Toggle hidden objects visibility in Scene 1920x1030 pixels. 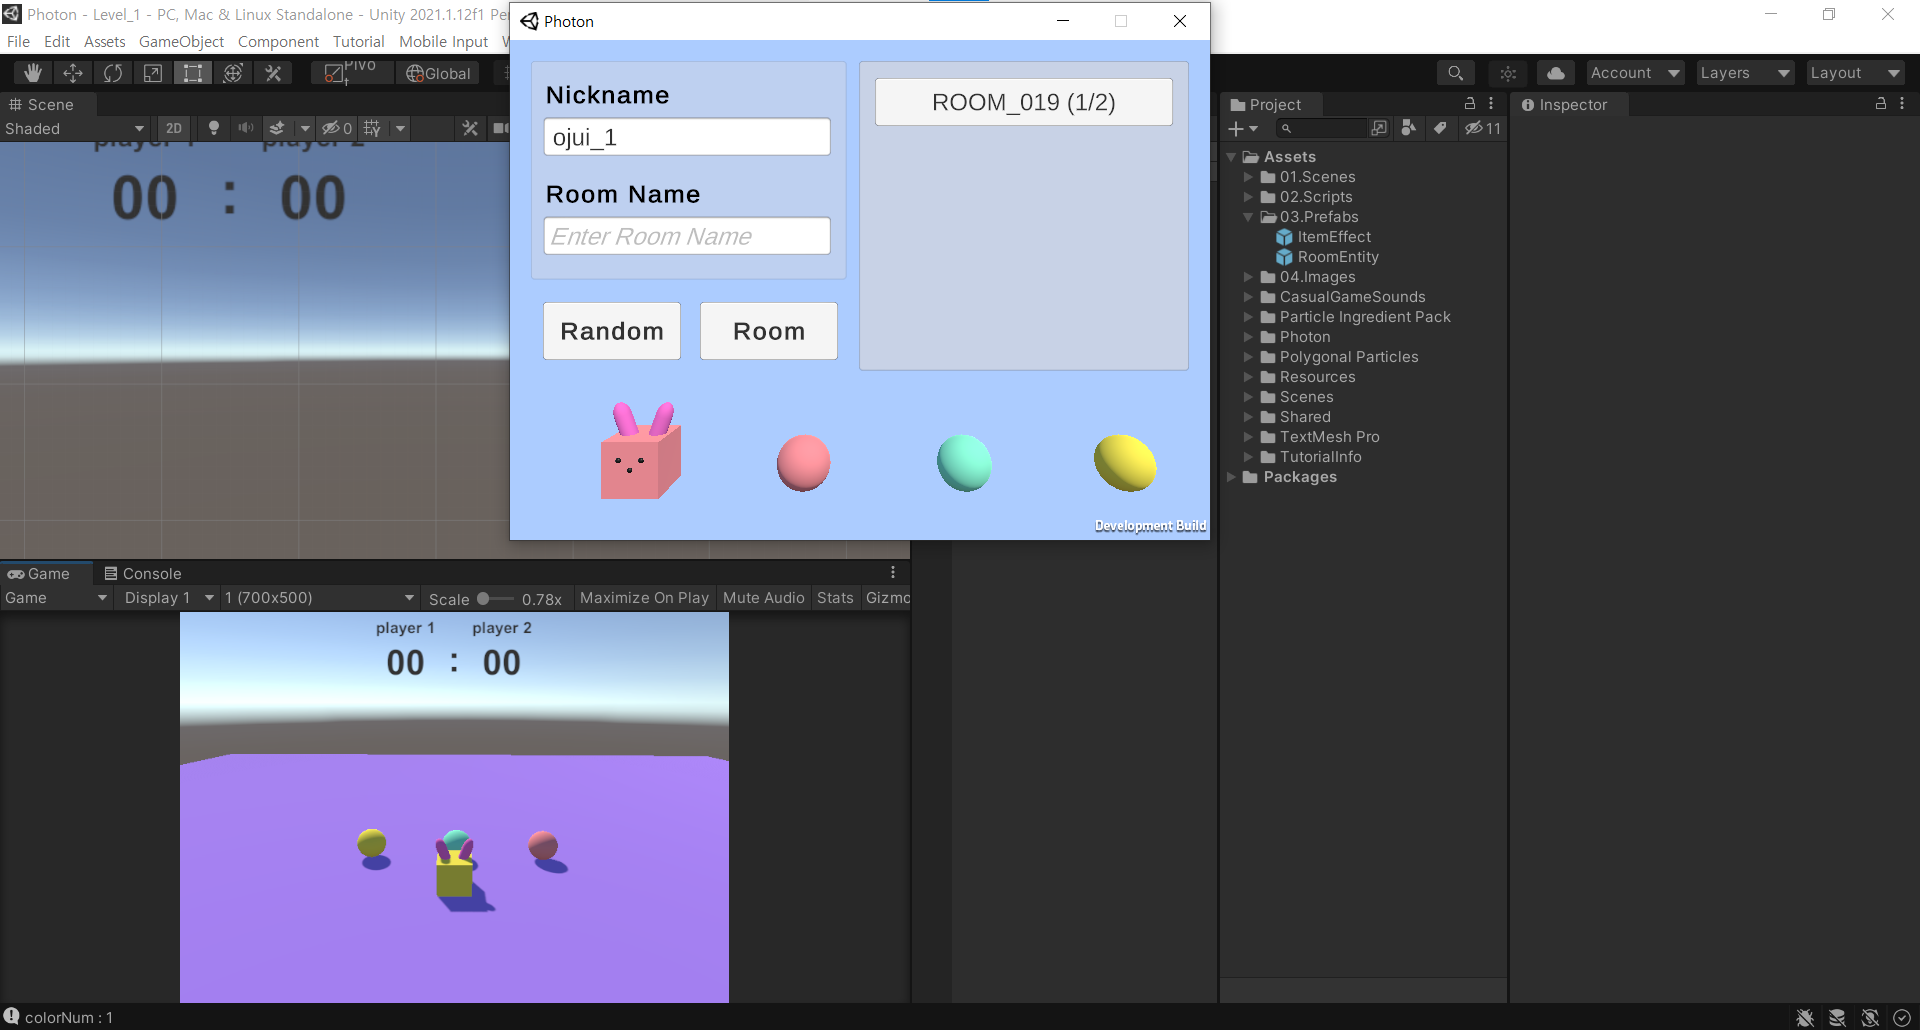point(336,128)
